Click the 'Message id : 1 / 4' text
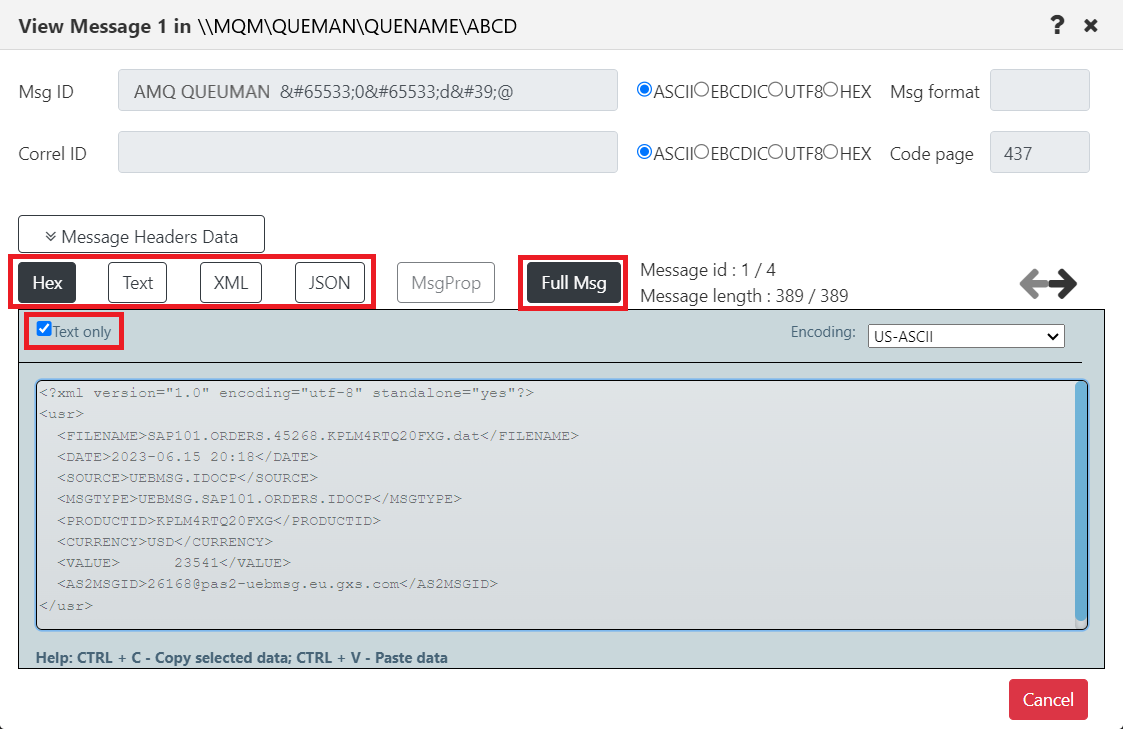 (708, 270)
